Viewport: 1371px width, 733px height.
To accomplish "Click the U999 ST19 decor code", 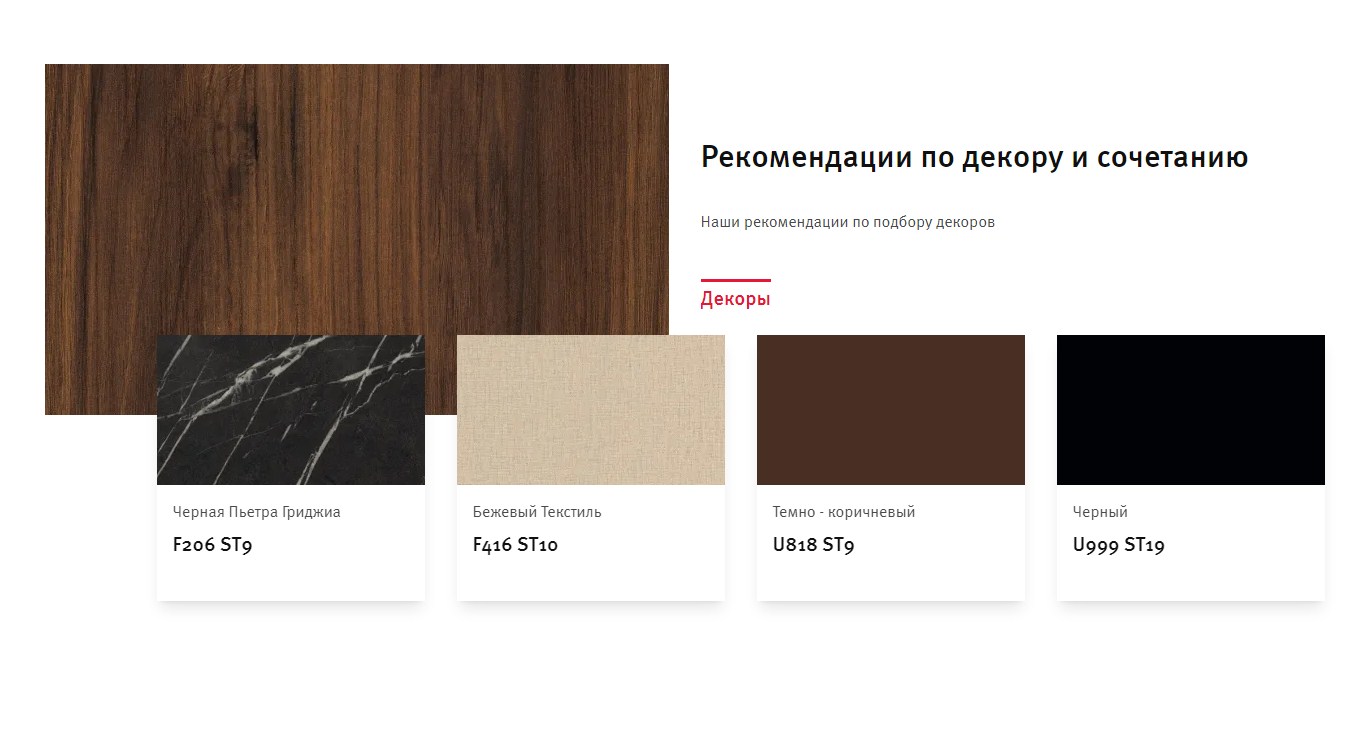I will 1119,545.
